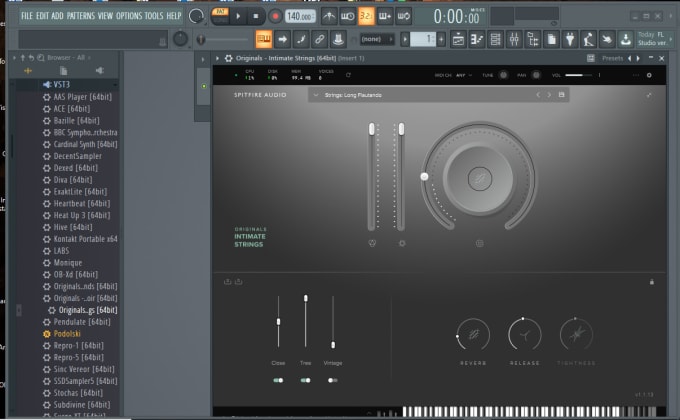Click the Spitfire refresh icon near VOICES
680x420 pixels.
coord(348,75)
